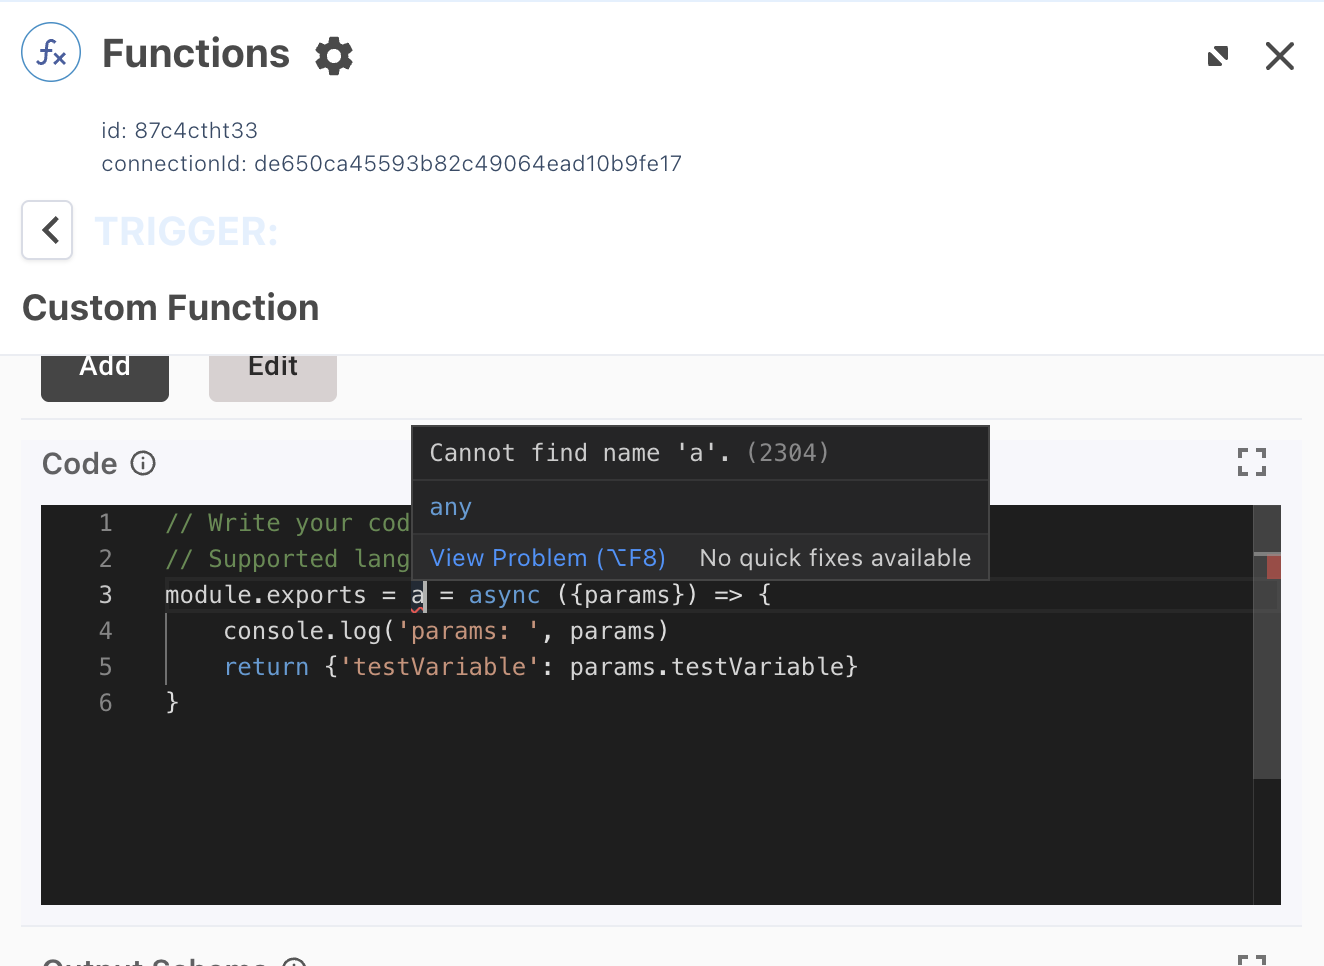Open Functions settings with the gear icon
Image resolution: width=1324 pixels, height=966 pixels.
click(334, 56)
